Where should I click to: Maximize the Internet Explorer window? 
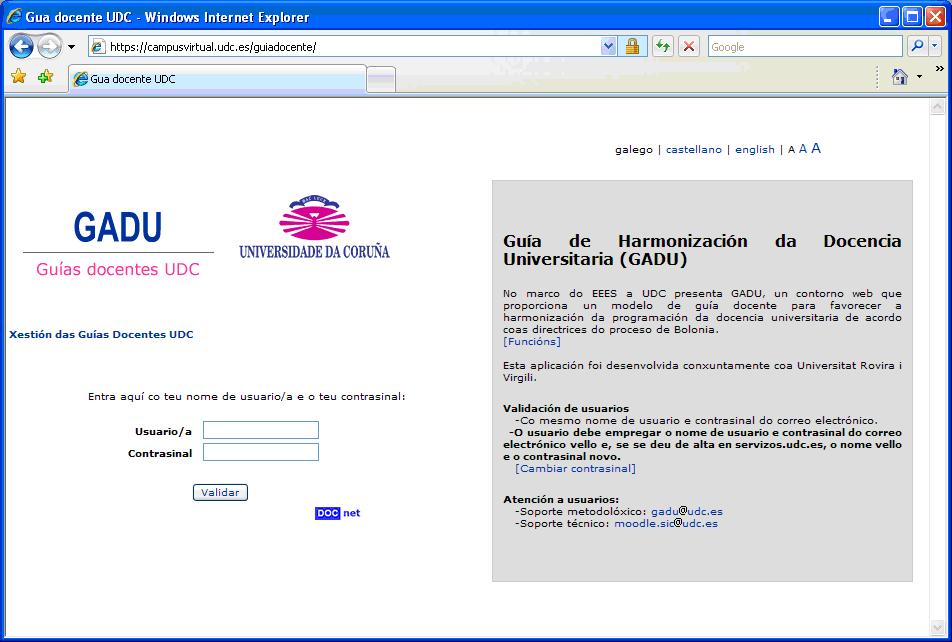tap(912, 16)
